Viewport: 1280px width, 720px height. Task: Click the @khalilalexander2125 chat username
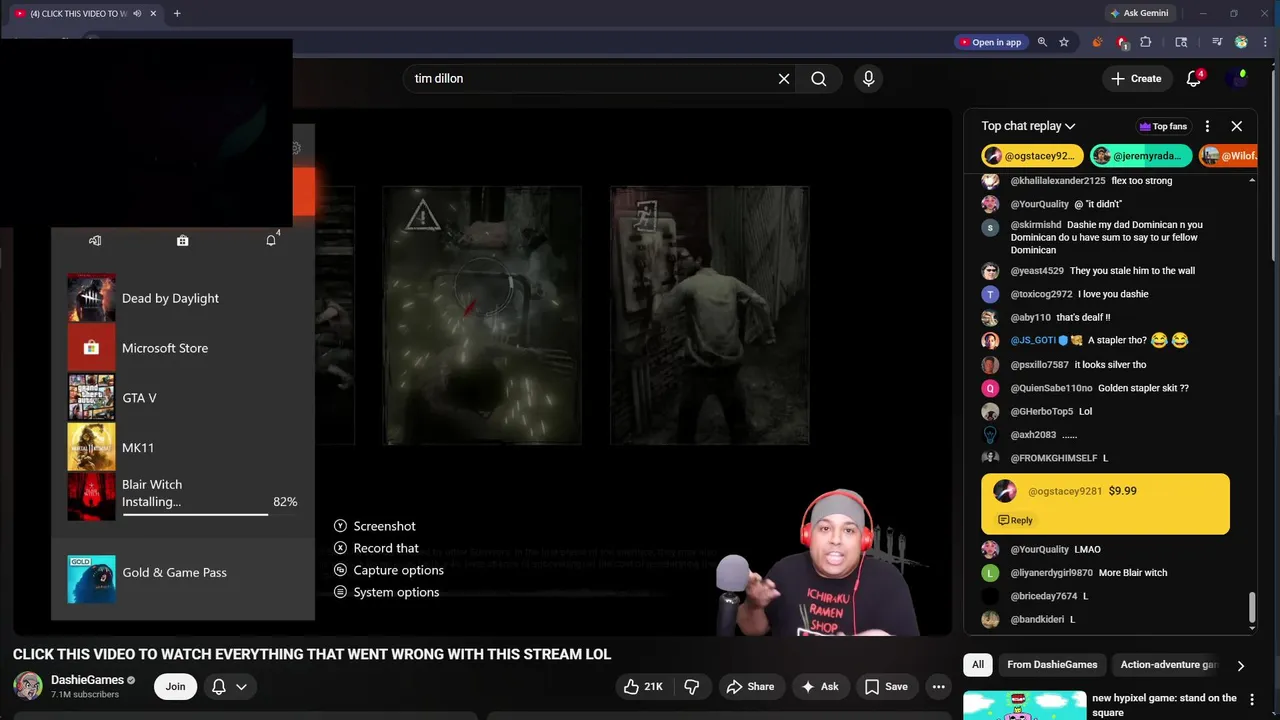click(1058, 181)
